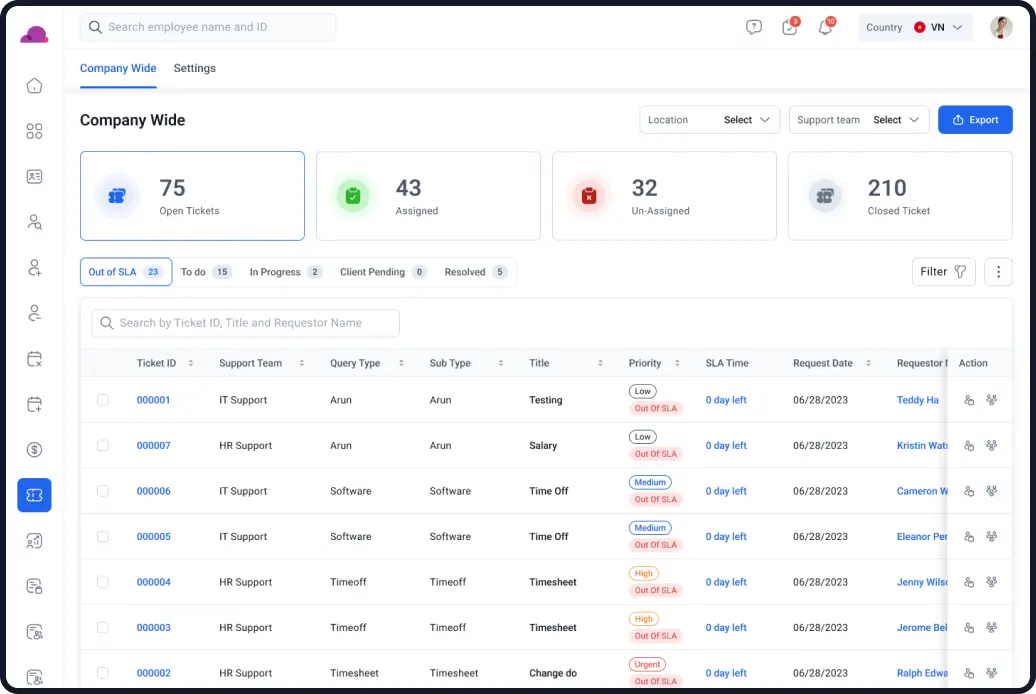Select the checkbox for ticket 000004

click(x=102, y=582)
